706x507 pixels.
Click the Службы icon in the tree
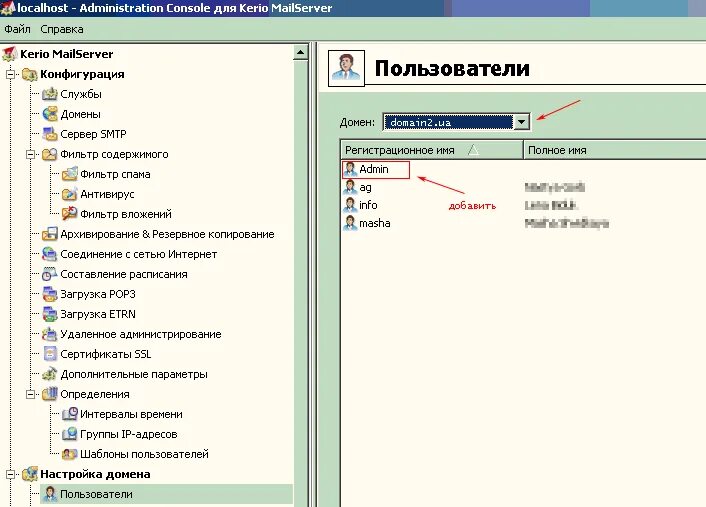(x=50, y=94)
